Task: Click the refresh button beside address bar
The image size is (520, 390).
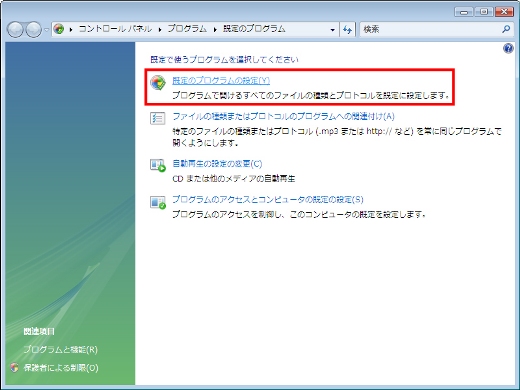Action: coord(347,30)
